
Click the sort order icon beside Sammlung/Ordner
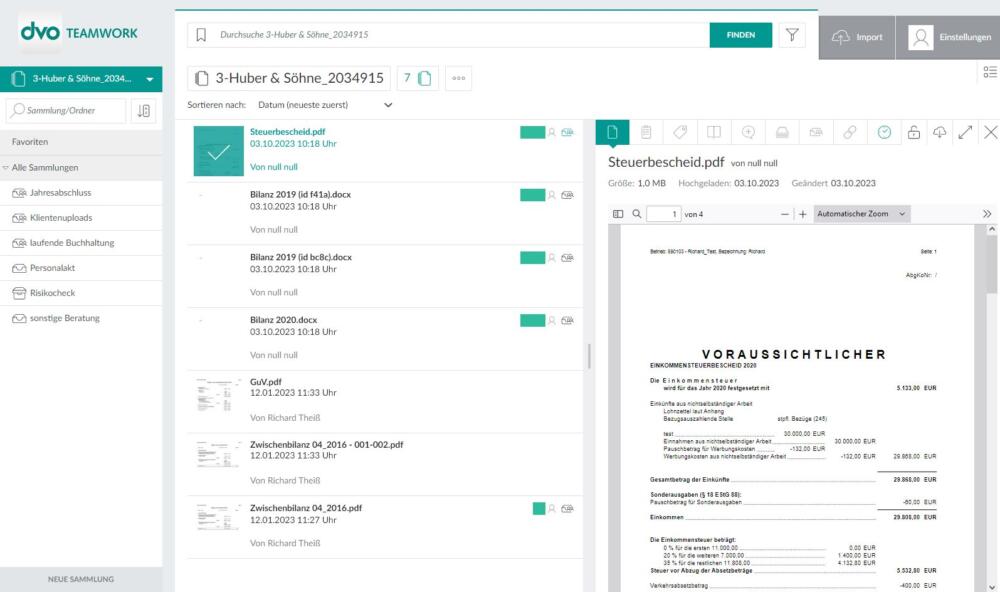tap(143, 110)
